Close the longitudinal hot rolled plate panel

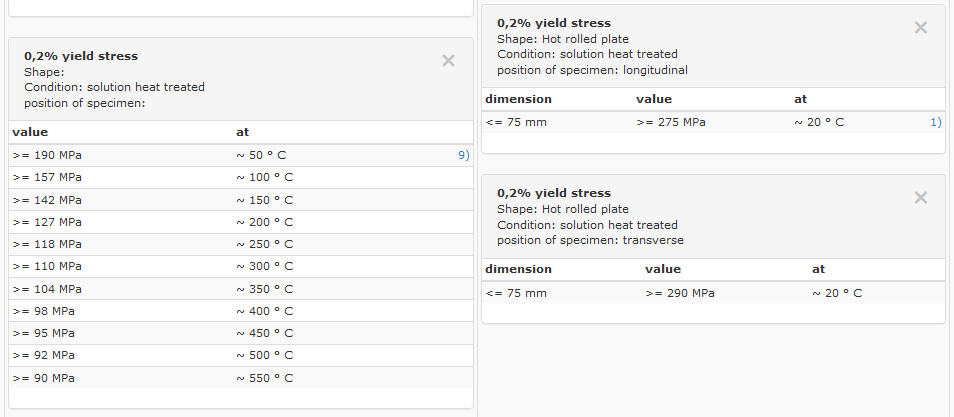[x=921, y=27]
